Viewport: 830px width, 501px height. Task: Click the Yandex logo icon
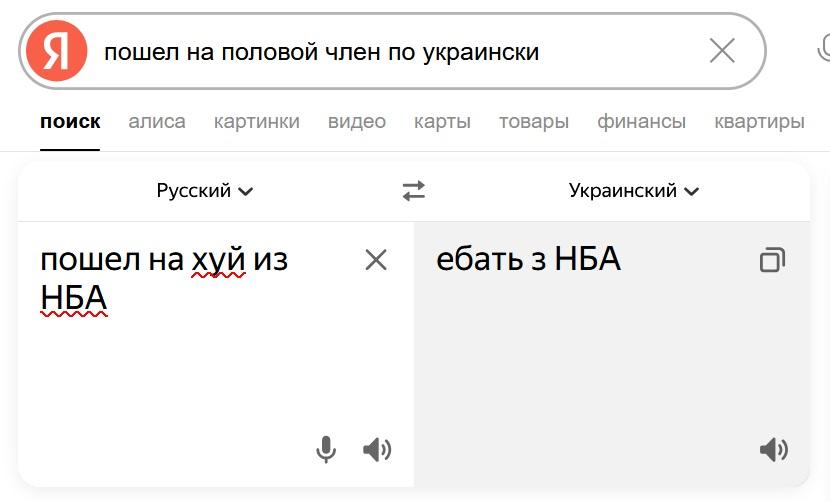coord(57,51)
